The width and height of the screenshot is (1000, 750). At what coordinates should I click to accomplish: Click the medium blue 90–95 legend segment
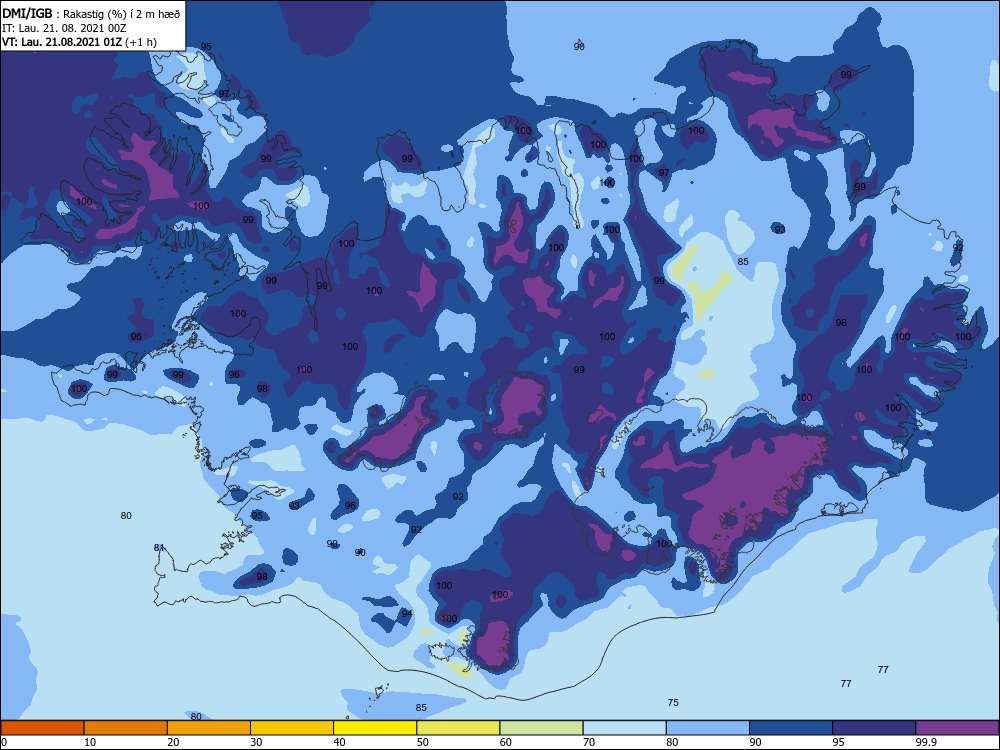pyautogui.click(x=791, y=728)
